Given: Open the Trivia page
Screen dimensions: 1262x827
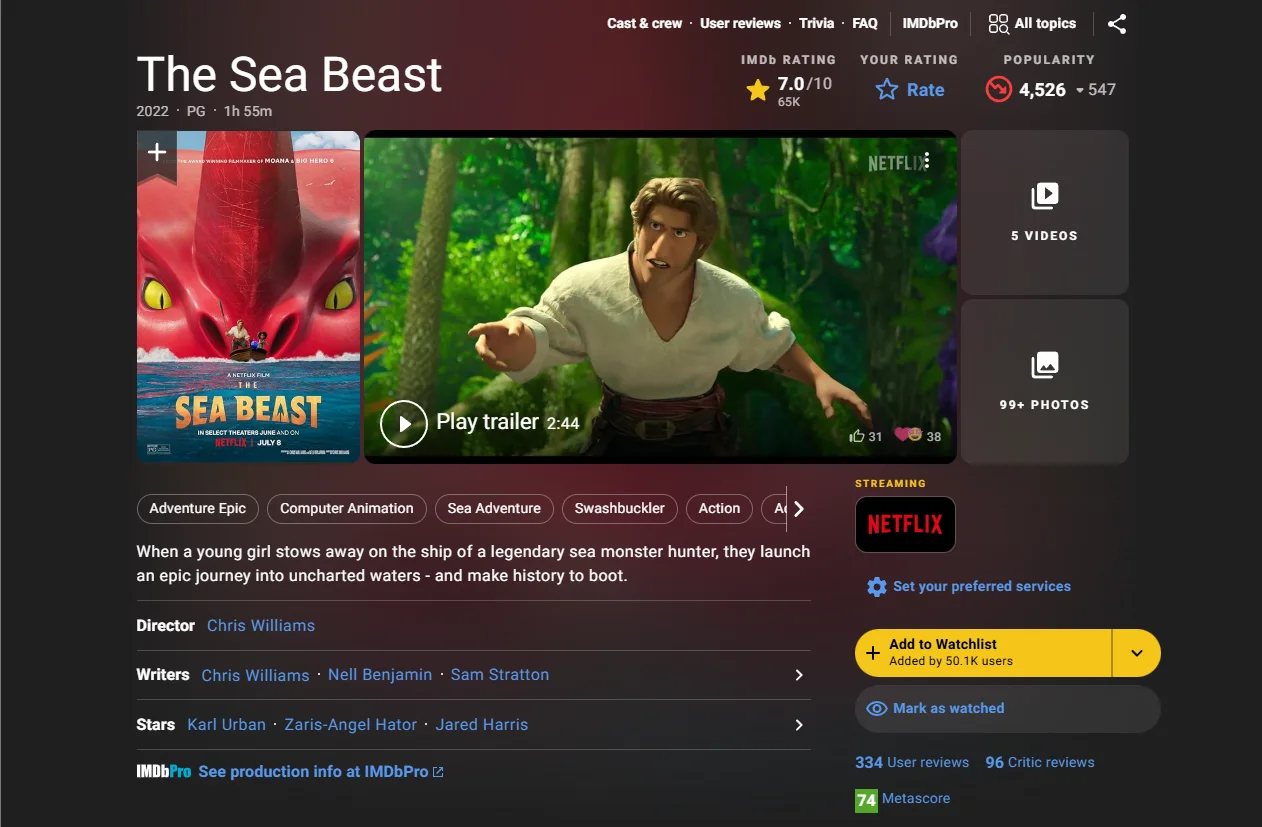Looking at the screenshot, I should (x=816, y=23).
